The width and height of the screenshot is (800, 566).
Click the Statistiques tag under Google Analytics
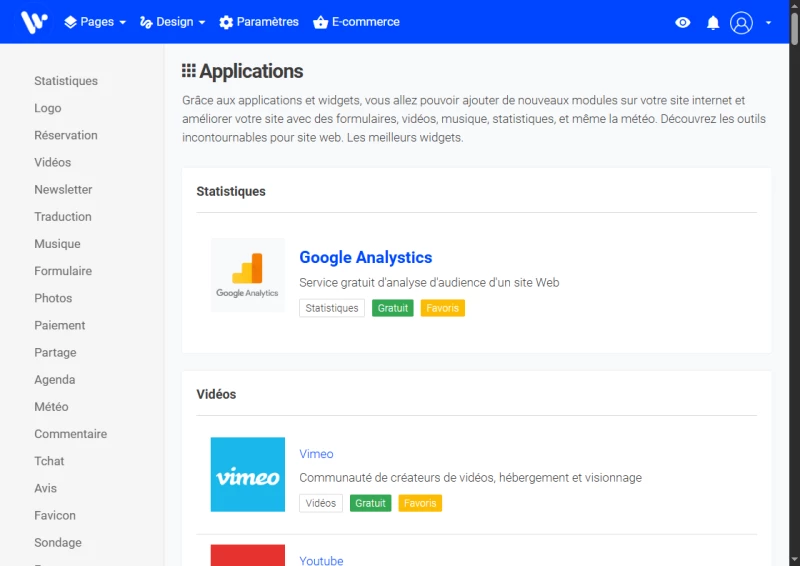pos(332,308)
